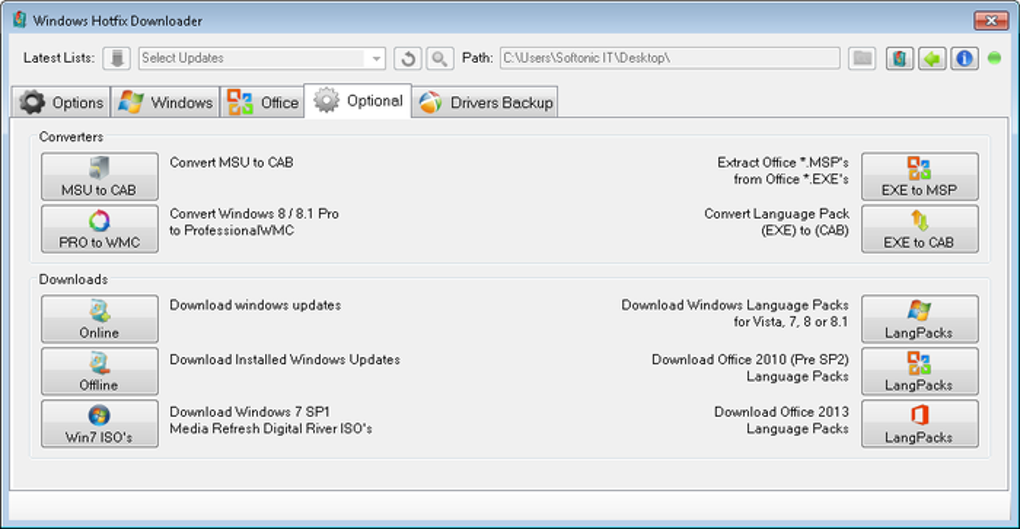1020x529 pixels.
Task: Click the Offline download button
Action: tap(100, 371)
